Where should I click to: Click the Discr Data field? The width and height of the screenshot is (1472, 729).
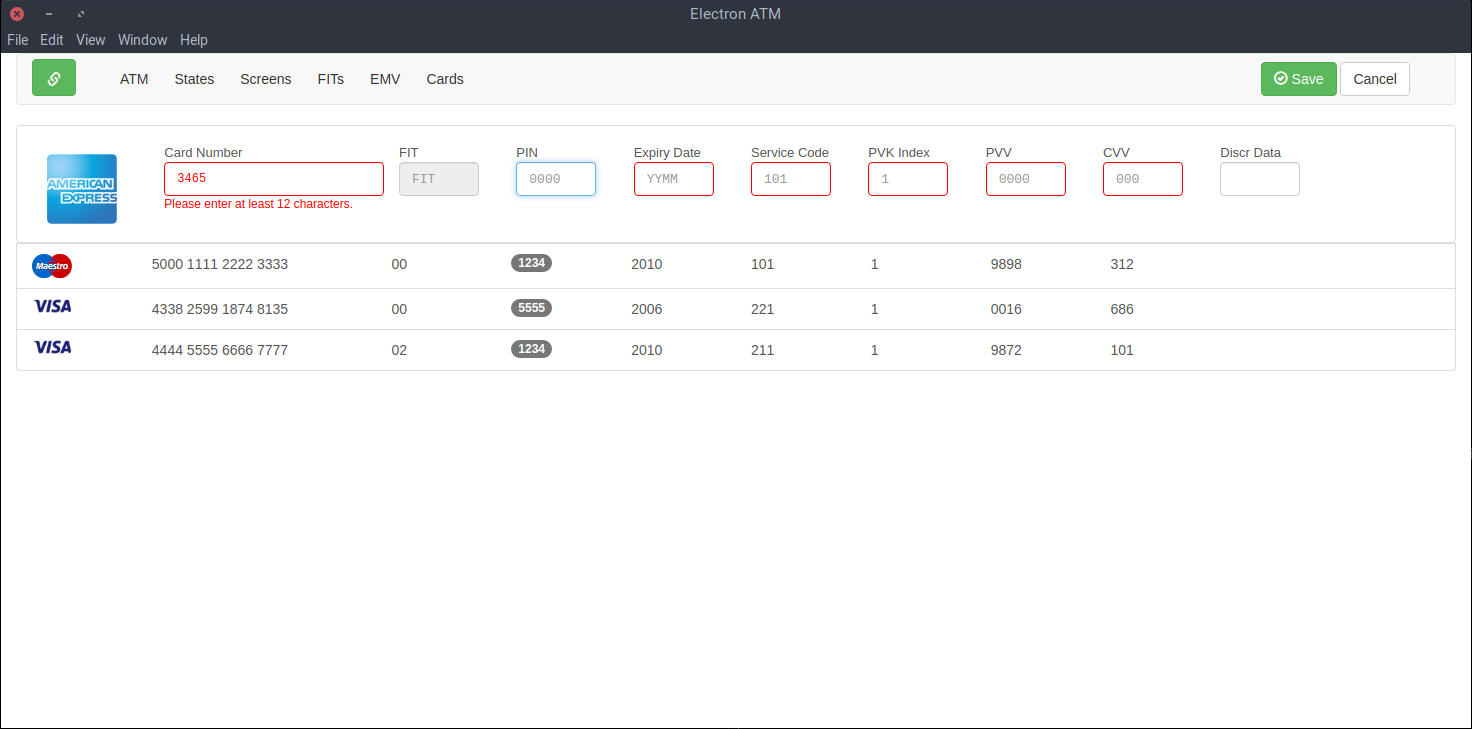tap(1260, 179)
